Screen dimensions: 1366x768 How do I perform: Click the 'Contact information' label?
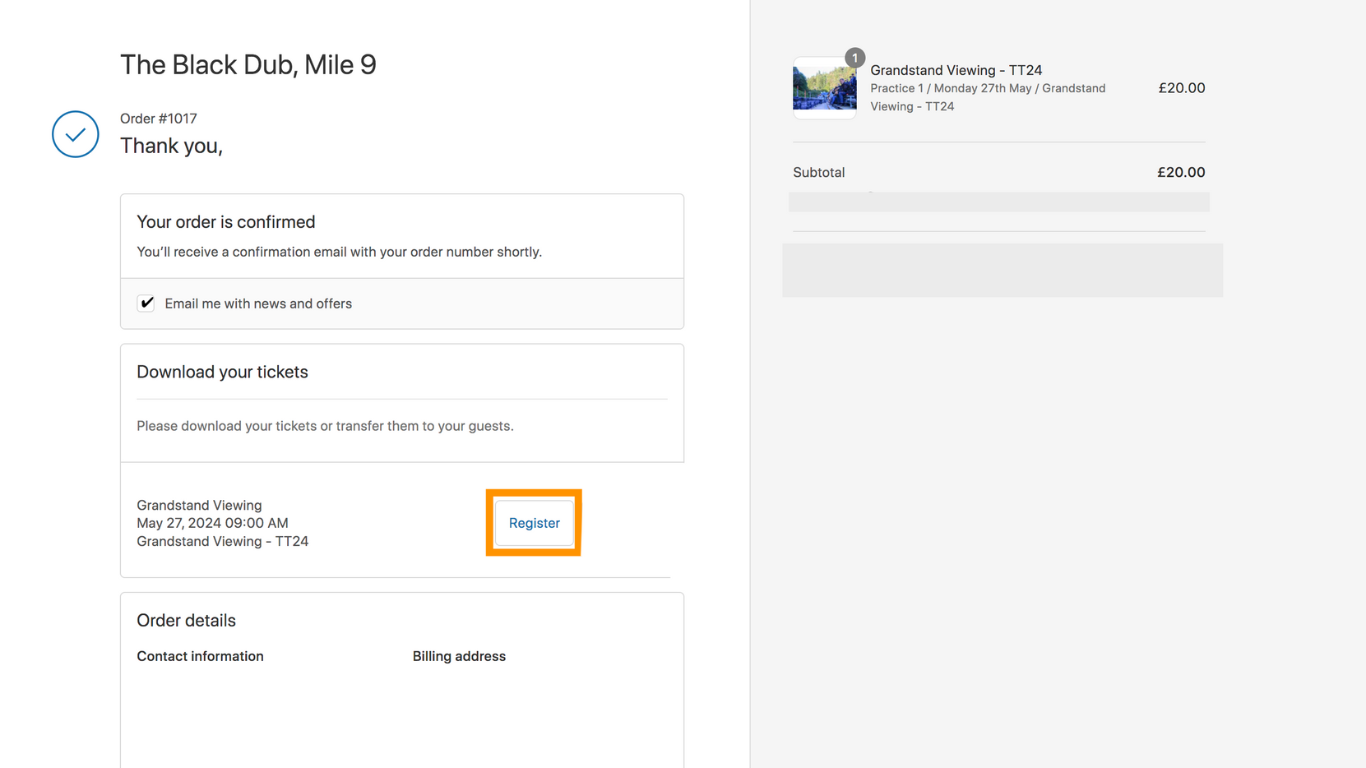200,657
